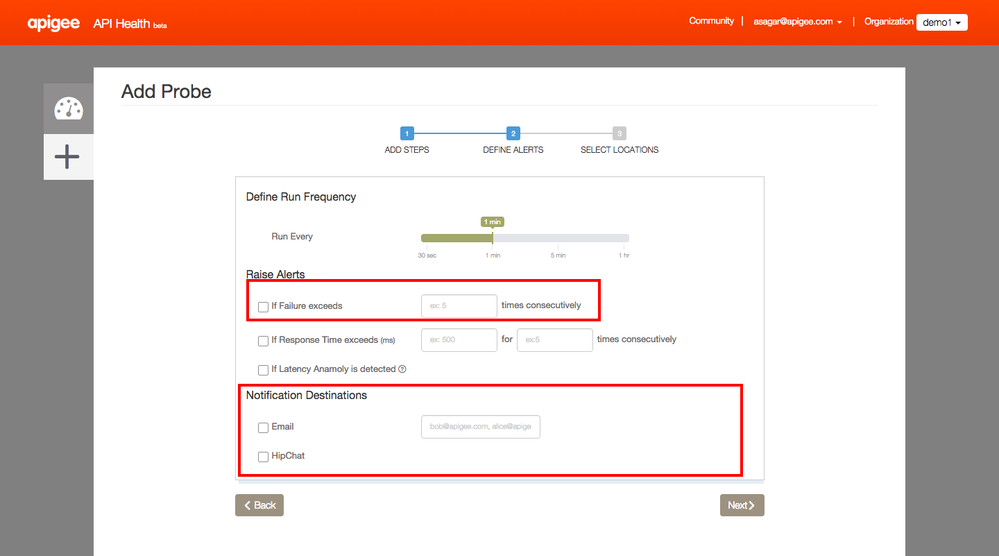
Task: Go to step 1 Add Steps
Action: (x=406, y=133)
